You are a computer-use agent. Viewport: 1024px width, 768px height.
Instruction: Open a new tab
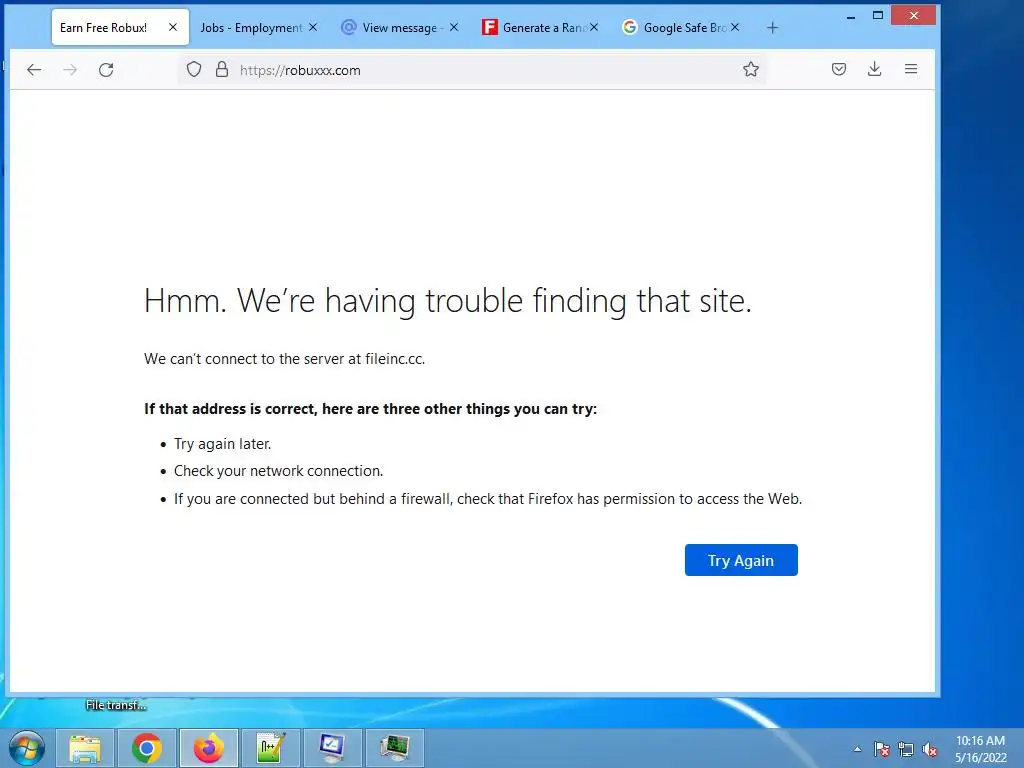coord(773,27)
